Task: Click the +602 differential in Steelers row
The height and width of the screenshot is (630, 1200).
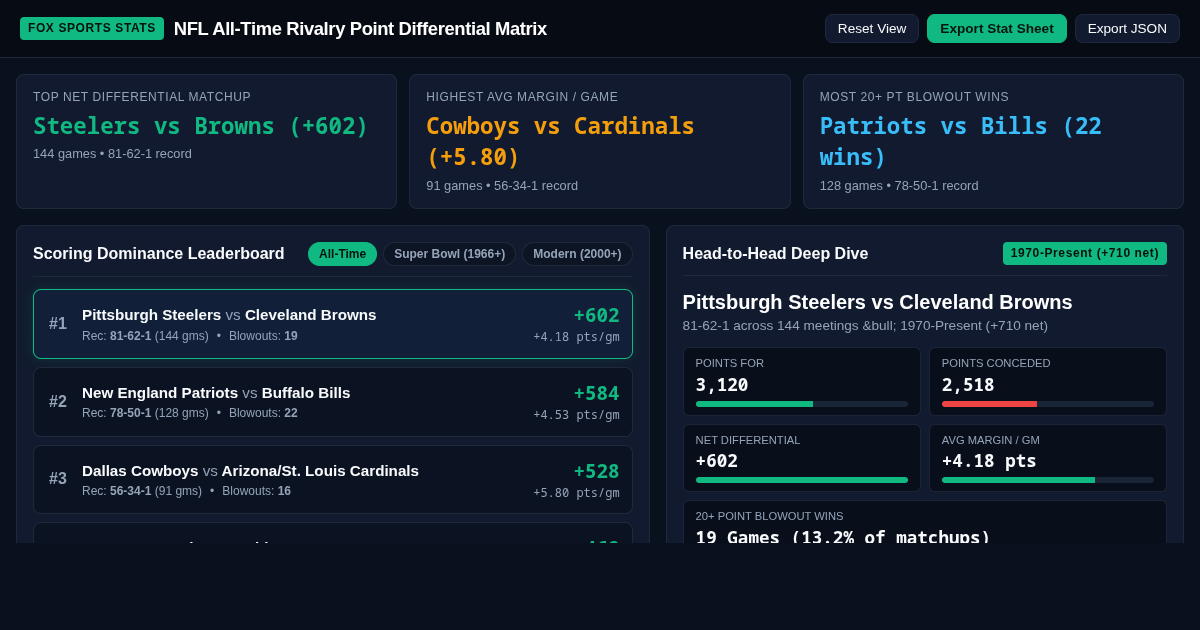Action: click(x=596, y=315)
